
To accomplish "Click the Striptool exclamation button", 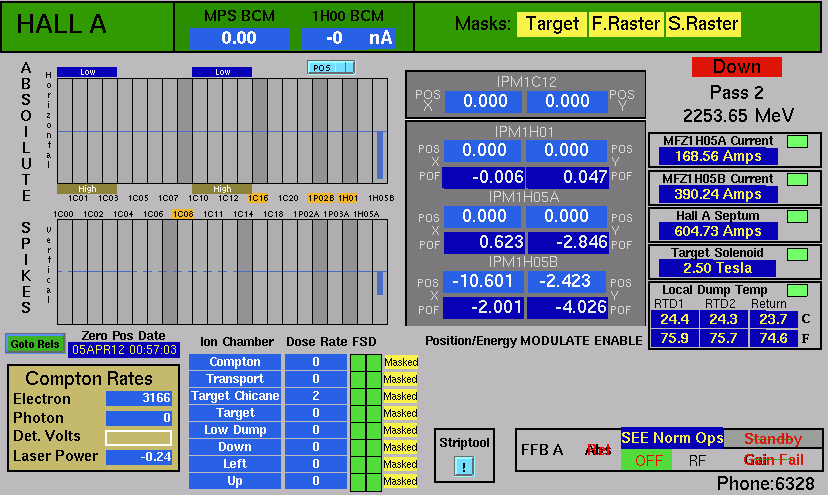I will [464, 466].
